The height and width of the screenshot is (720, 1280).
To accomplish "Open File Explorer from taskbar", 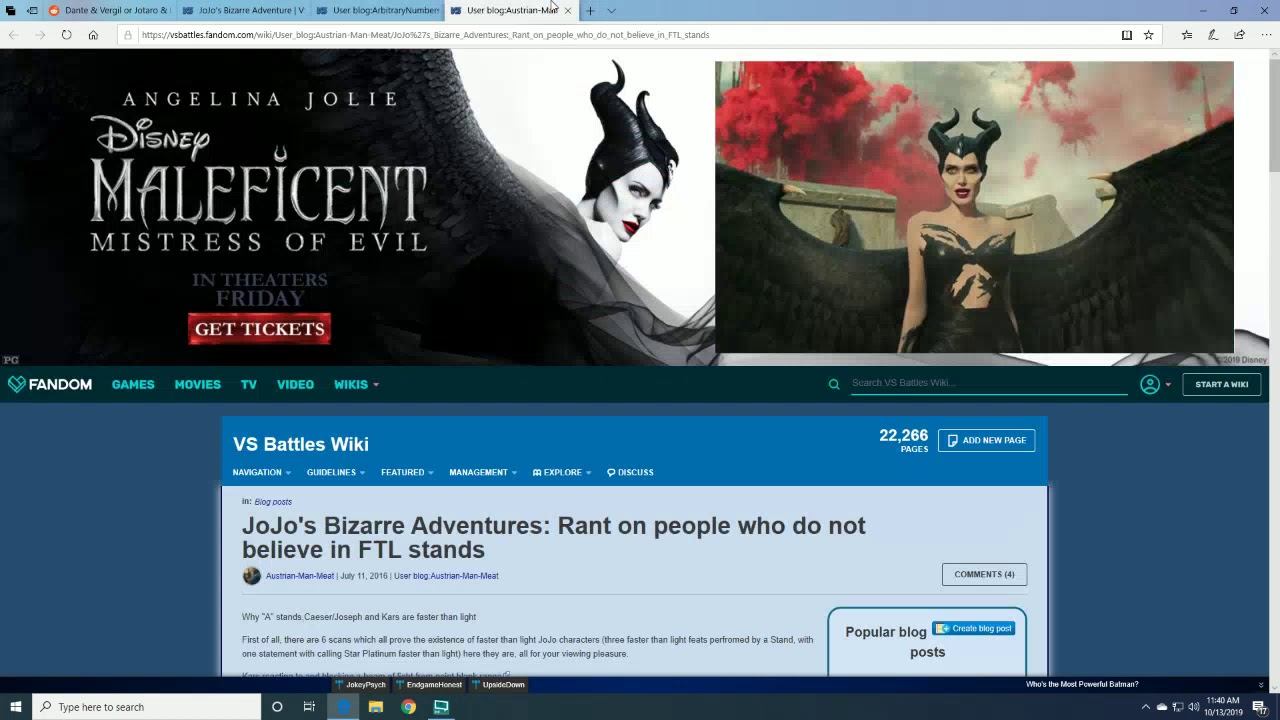I will (376, 707).
